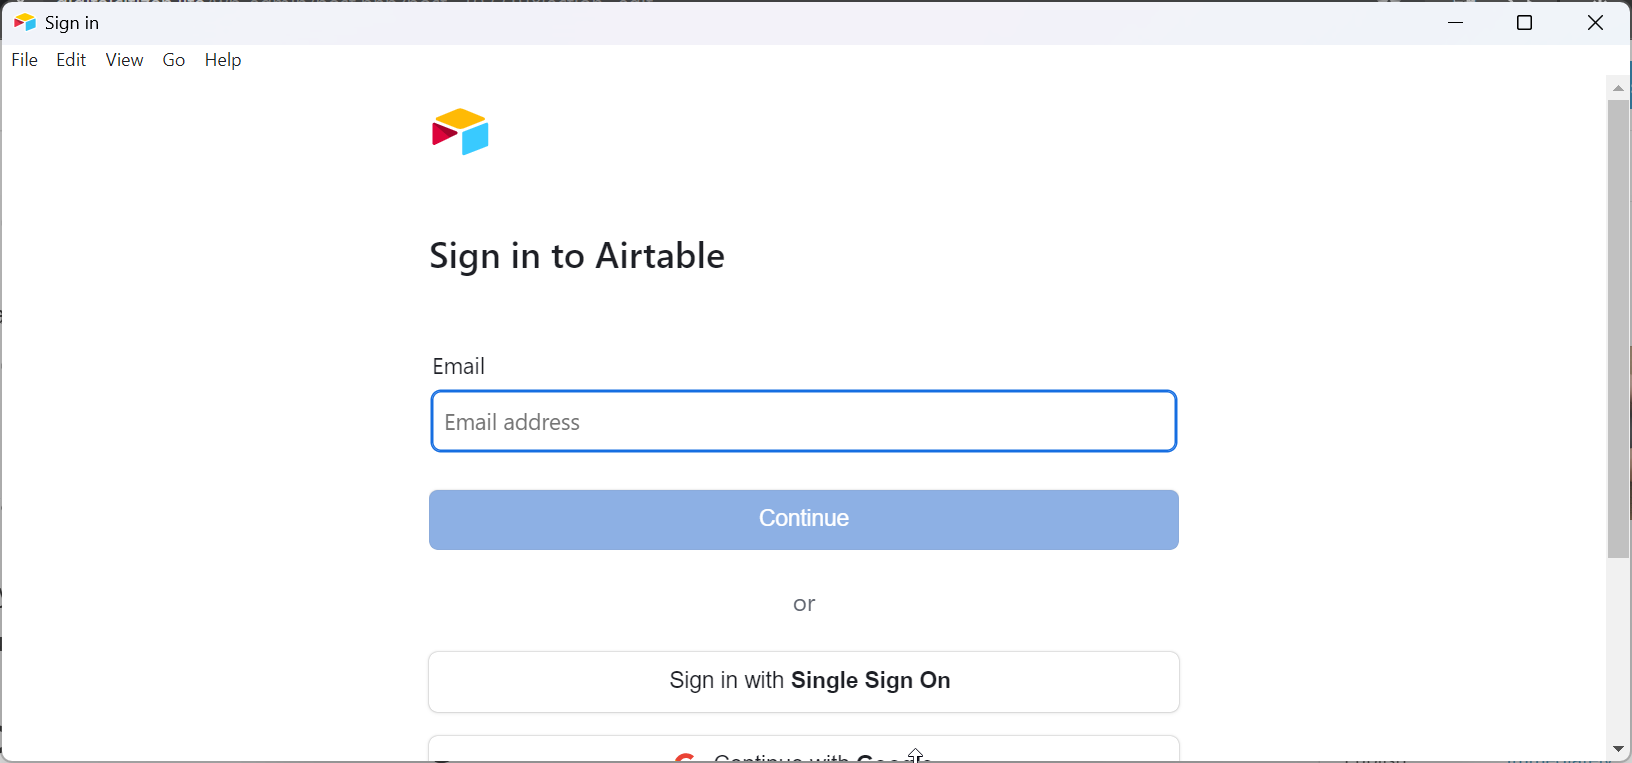Open the Go menu

click(x=174, y=60)
